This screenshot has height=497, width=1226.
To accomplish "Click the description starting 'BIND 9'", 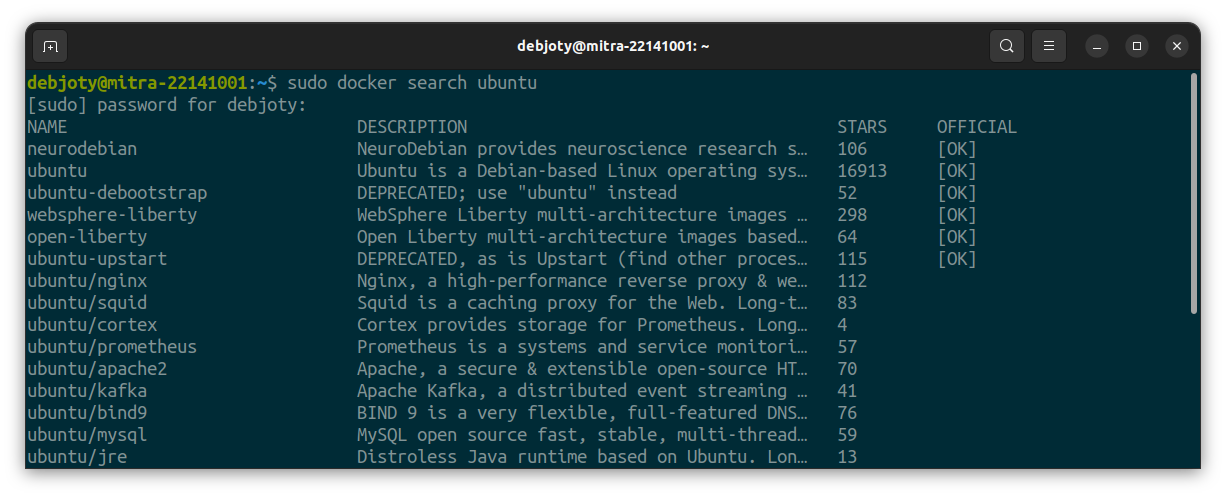I will [x=582, y=413].
